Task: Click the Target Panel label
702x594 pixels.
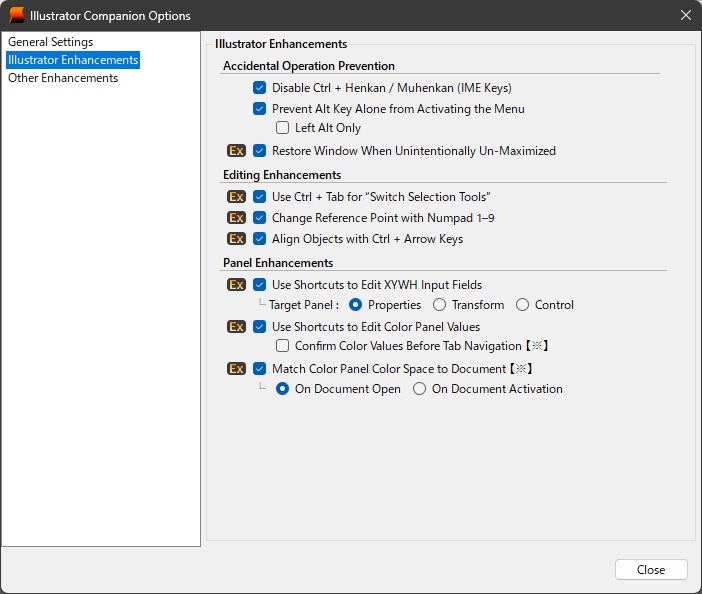Action: 304,305
